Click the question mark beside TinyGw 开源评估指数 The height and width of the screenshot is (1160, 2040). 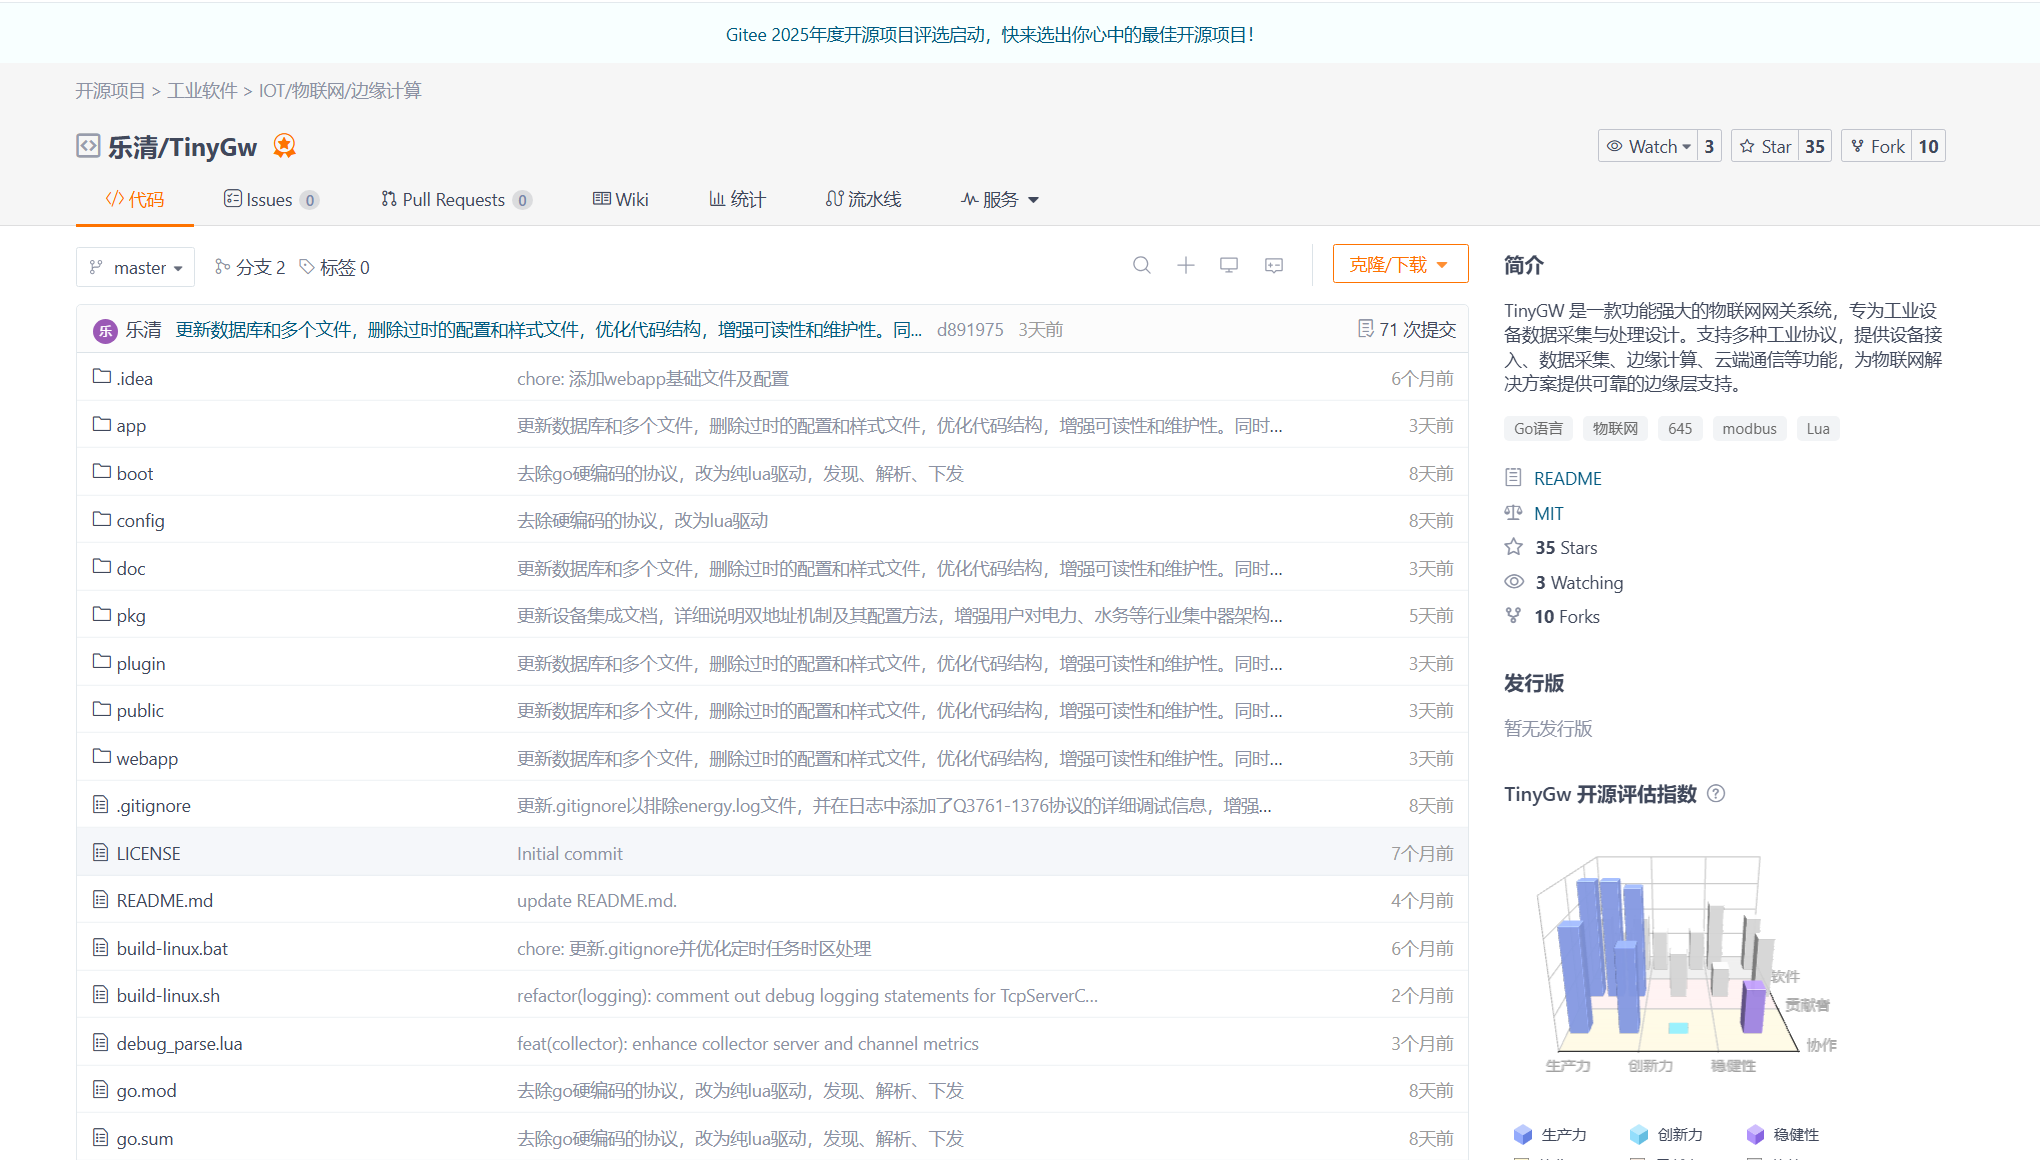point(1717,793)
